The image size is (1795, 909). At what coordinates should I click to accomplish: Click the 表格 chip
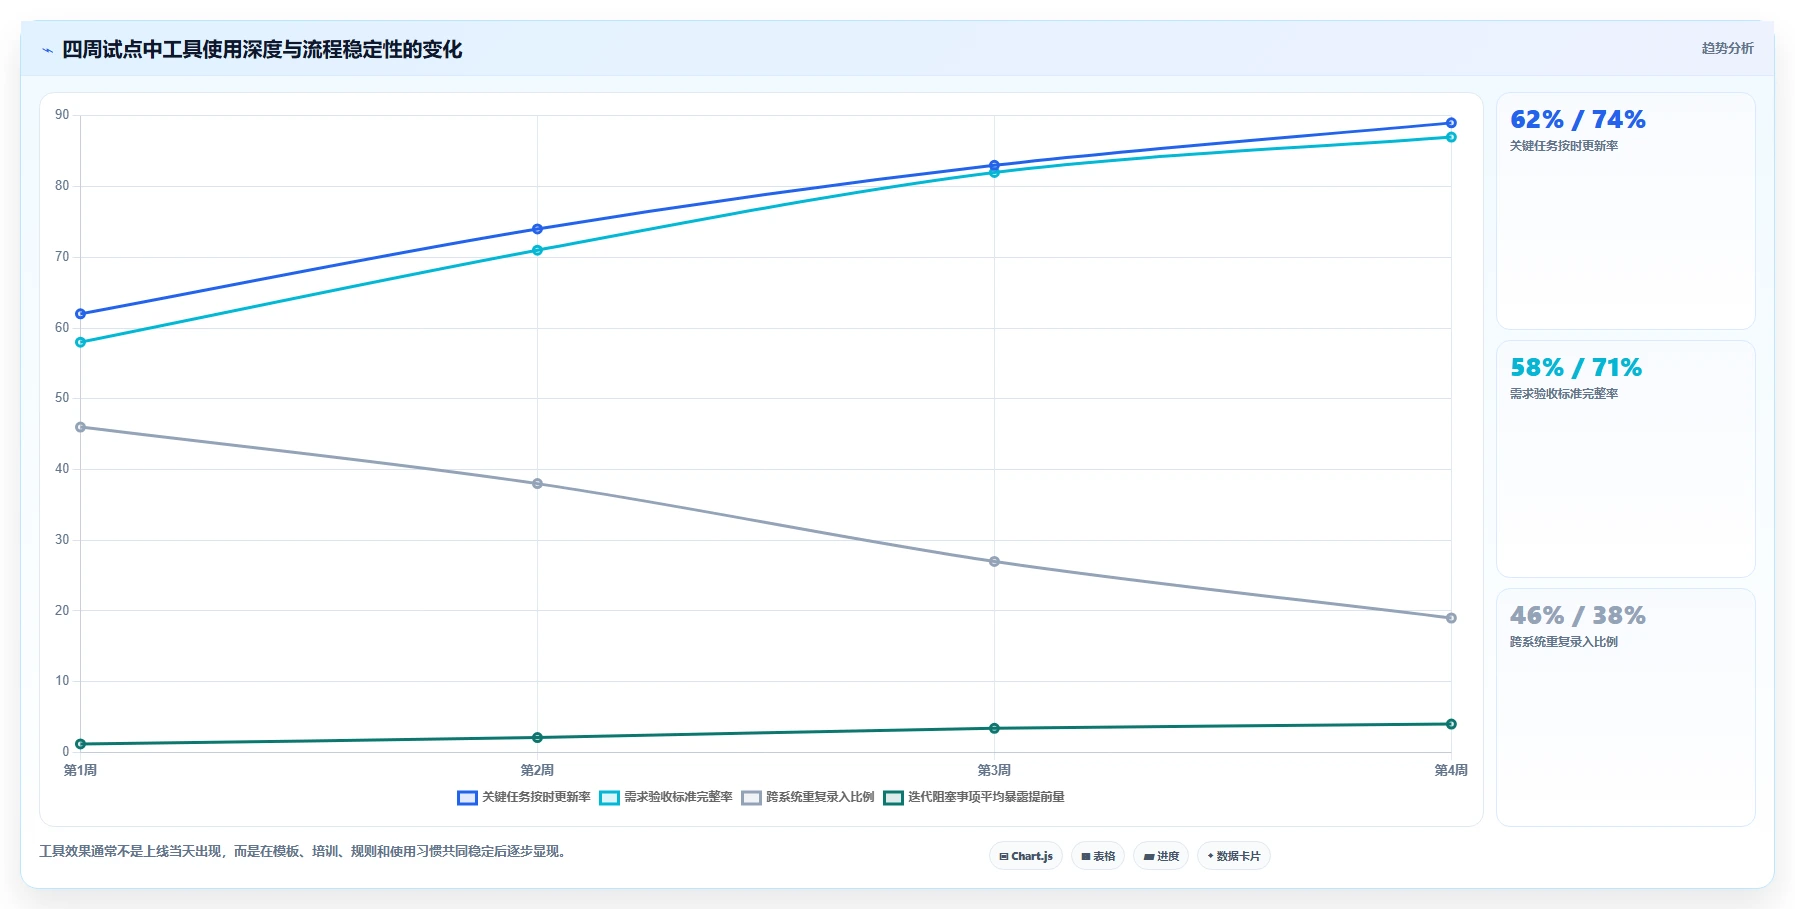click(x=1098, y=856)
